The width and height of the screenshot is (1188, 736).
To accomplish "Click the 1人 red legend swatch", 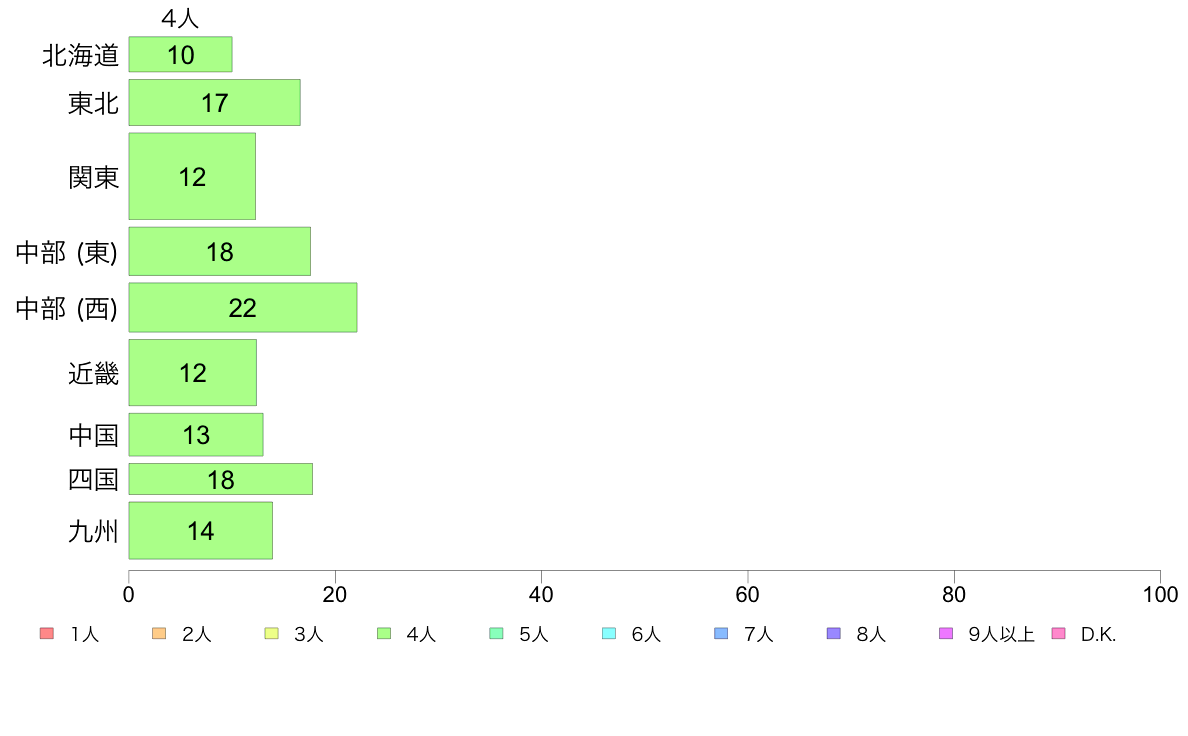I will (x=47, y=634).
